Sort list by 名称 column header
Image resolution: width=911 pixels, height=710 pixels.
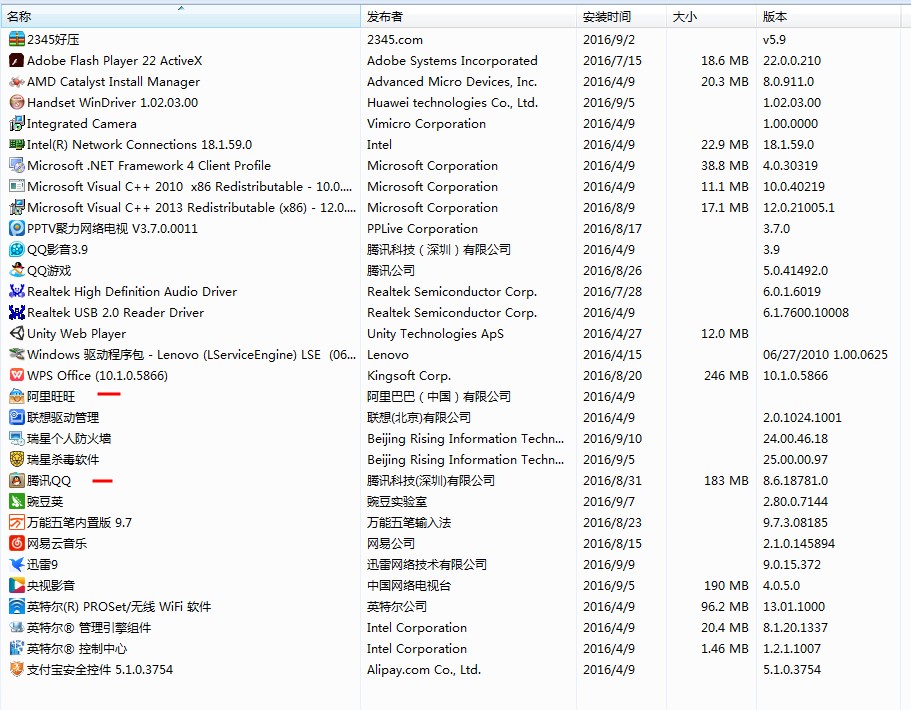(181, 17)
